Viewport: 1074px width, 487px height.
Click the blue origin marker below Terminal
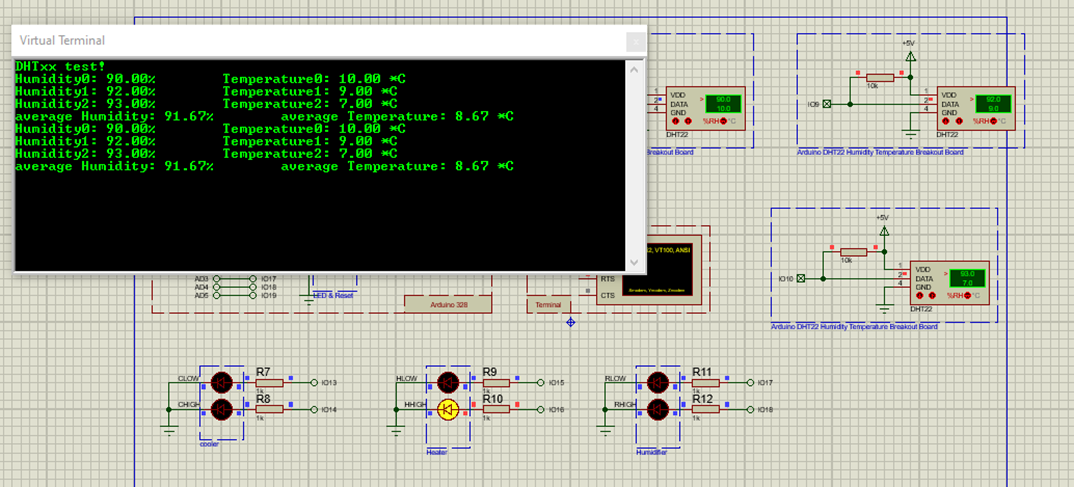click(x=571, y=322)
